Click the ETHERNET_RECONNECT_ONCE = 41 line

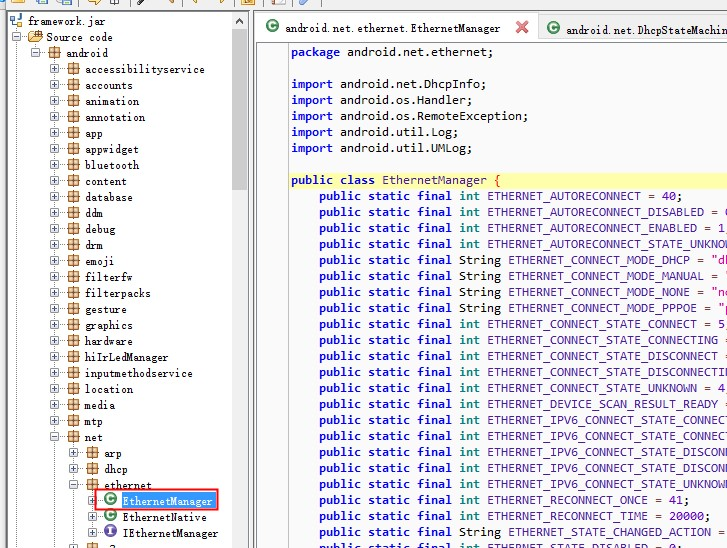[x=504, y=500]
